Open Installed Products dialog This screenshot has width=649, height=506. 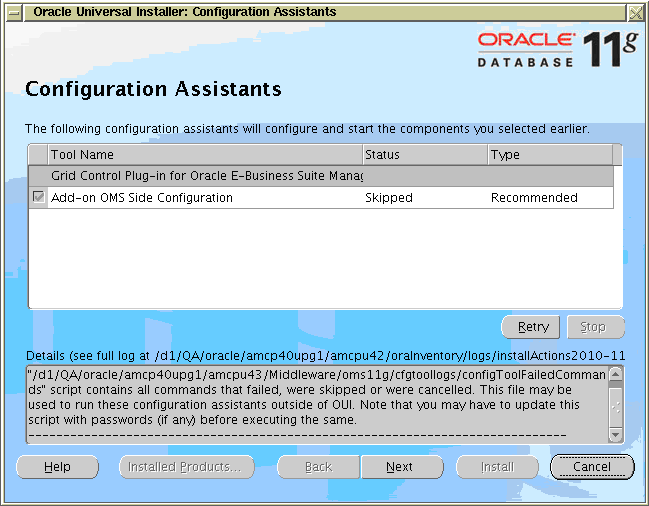point(187,467)
